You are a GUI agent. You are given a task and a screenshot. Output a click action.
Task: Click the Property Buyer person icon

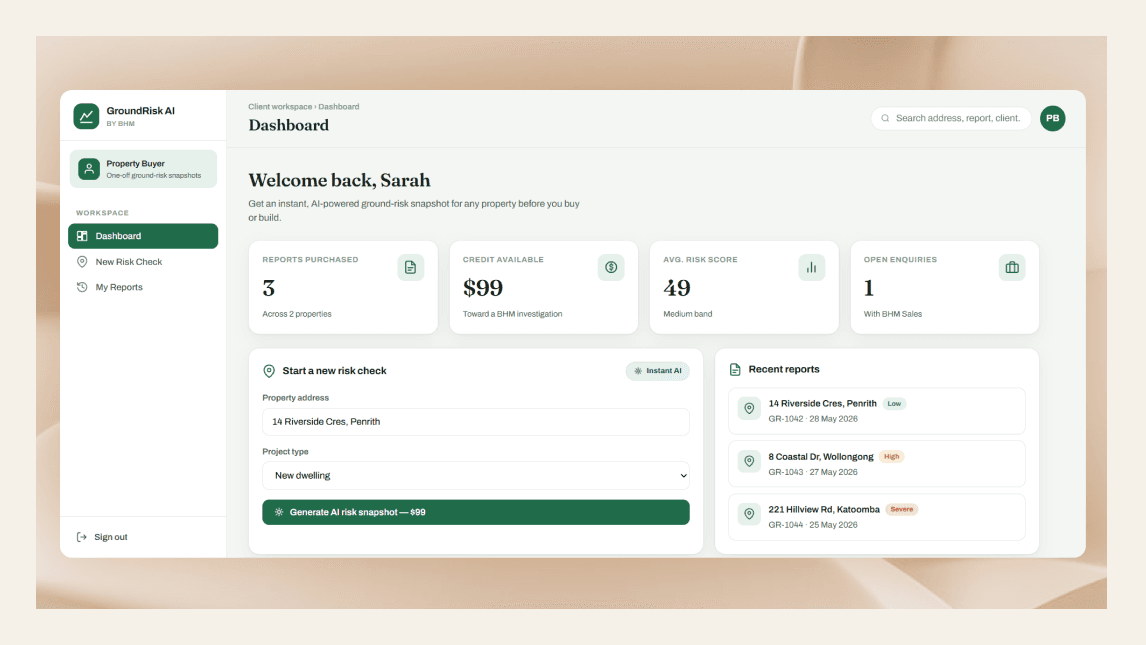pyautogui.click(x=89, y=169)
